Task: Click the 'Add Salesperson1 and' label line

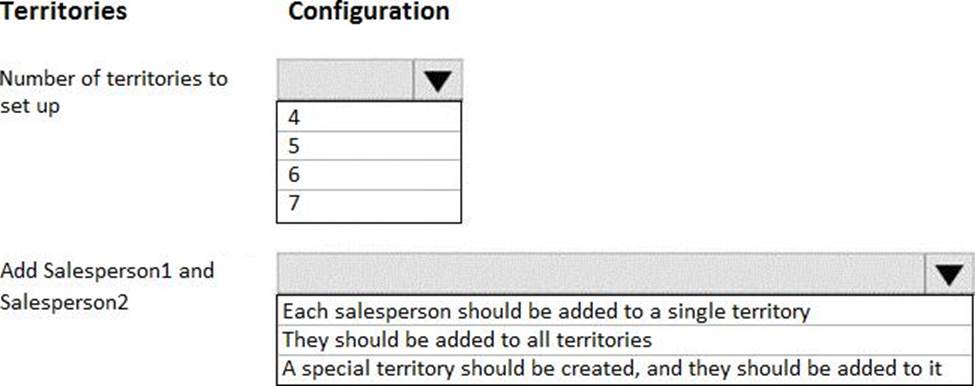Action: tap(108, 271)
